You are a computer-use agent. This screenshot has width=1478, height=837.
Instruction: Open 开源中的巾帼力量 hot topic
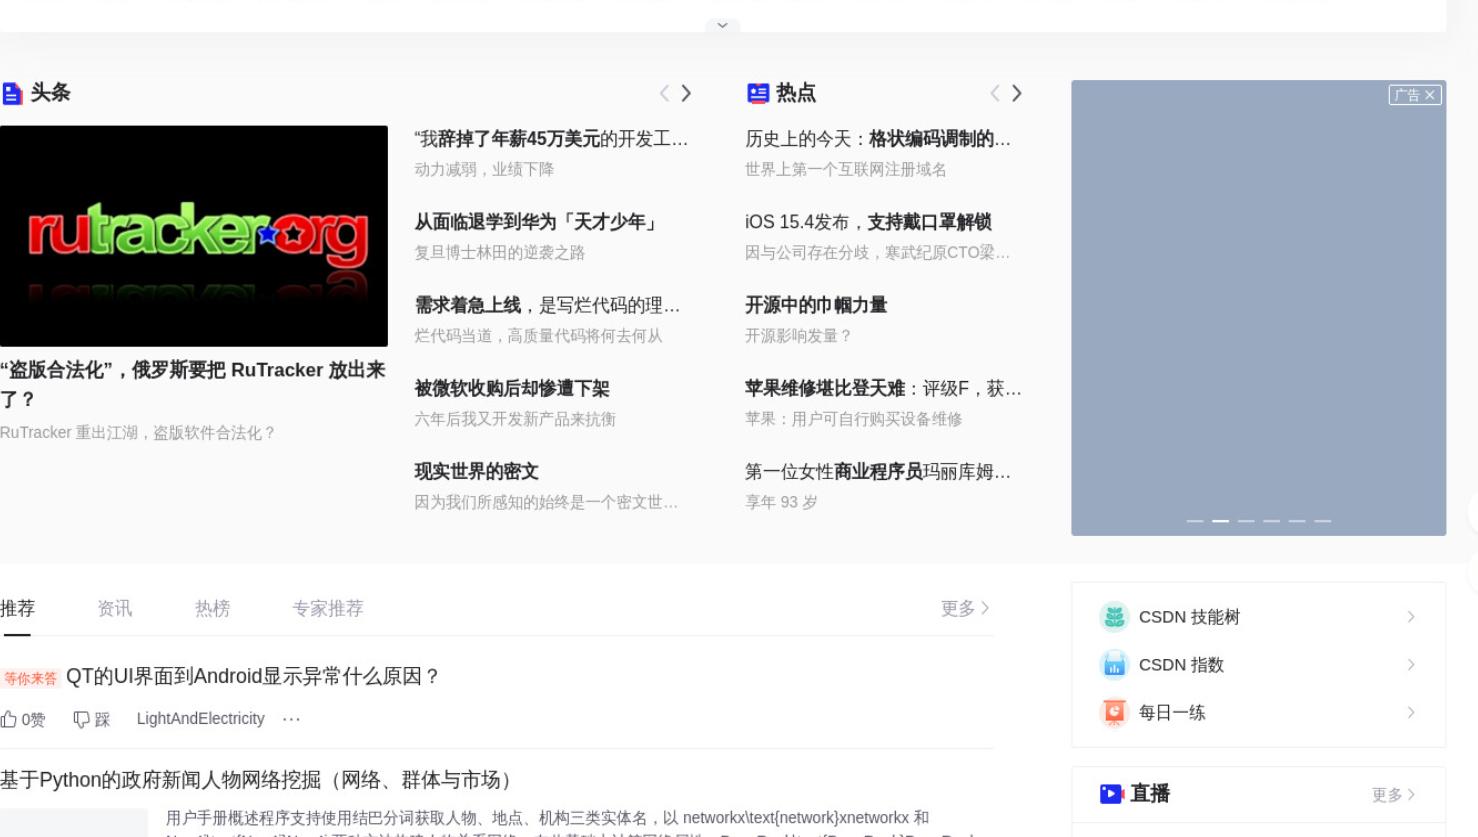816,305
